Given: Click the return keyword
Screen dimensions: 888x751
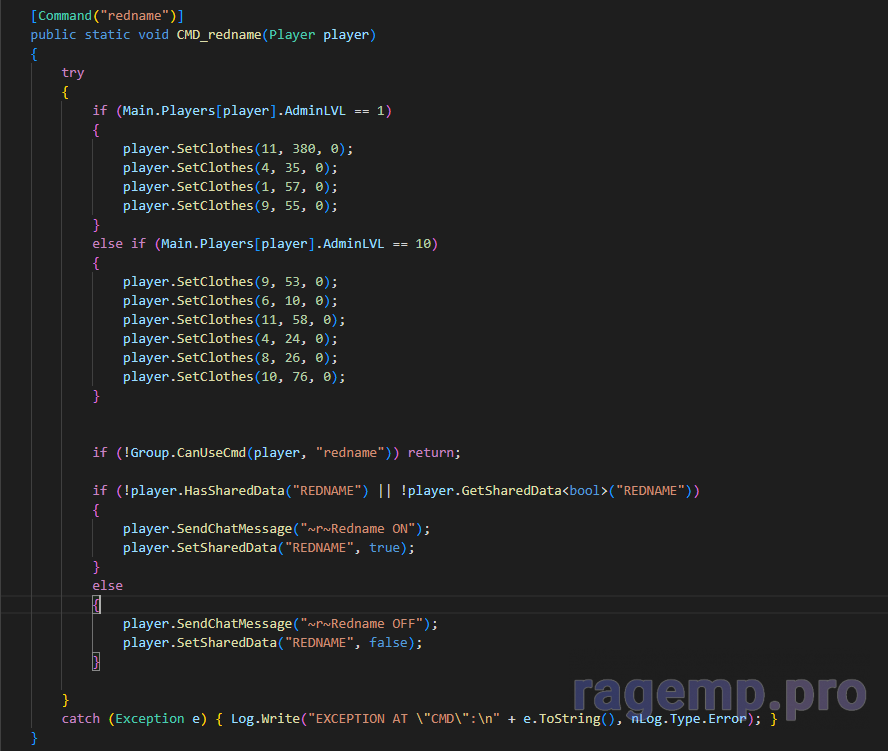Looking at the screenshot, I should [430, 453].
